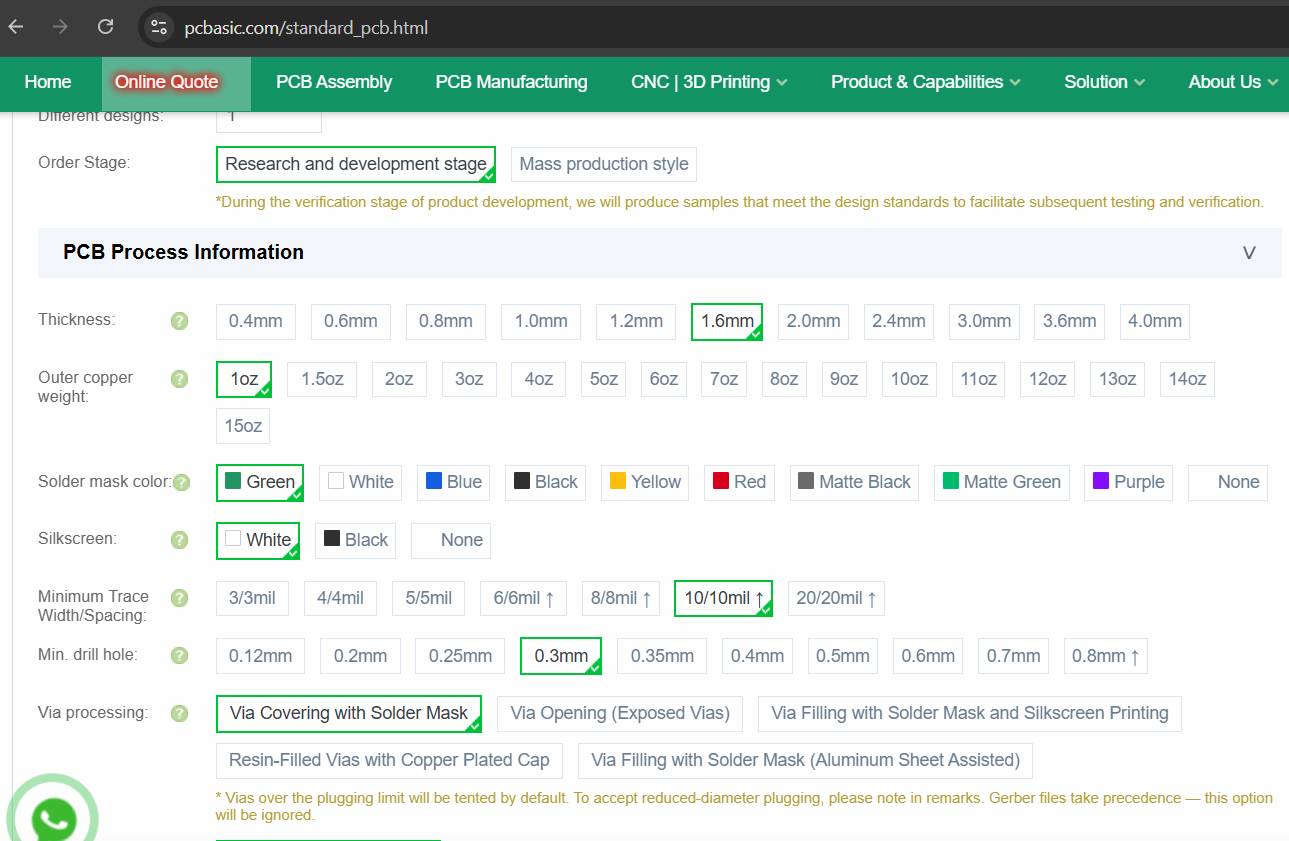Screen dimensions: 1289x841
Task: Click the site information icon in the address bar
Action: (158, 27)
